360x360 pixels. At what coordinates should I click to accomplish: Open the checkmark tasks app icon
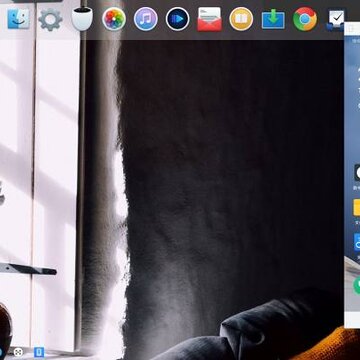click(x=336, y=19)
